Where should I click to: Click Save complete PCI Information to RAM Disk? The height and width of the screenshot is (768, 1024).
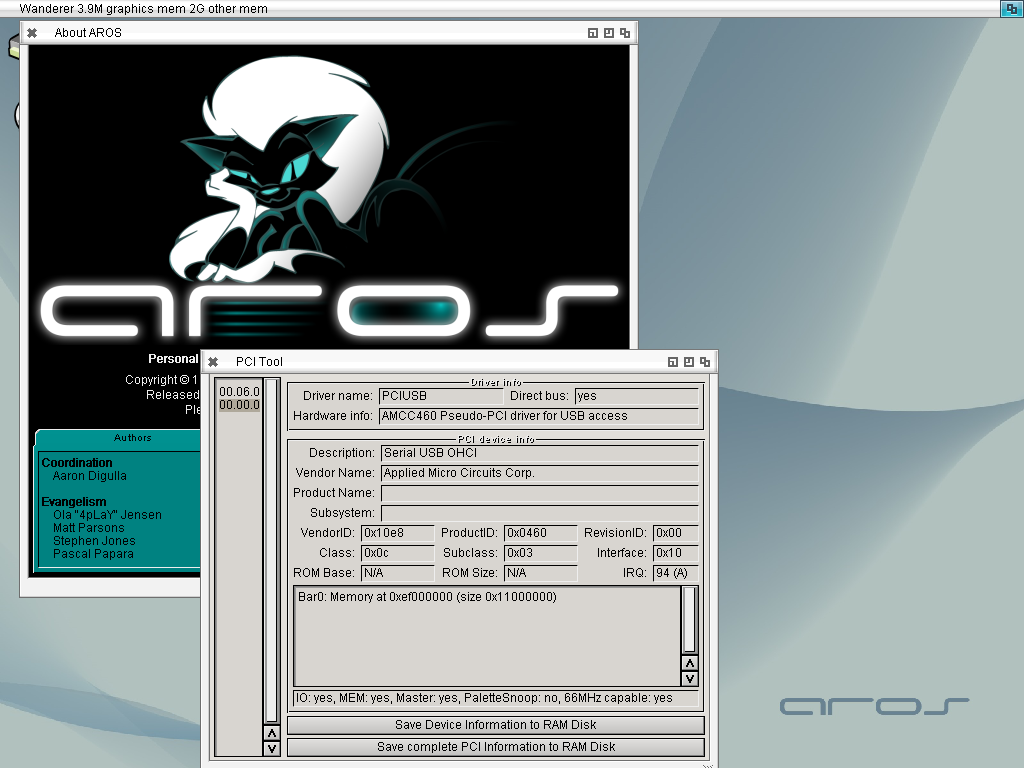pos(496,746)
